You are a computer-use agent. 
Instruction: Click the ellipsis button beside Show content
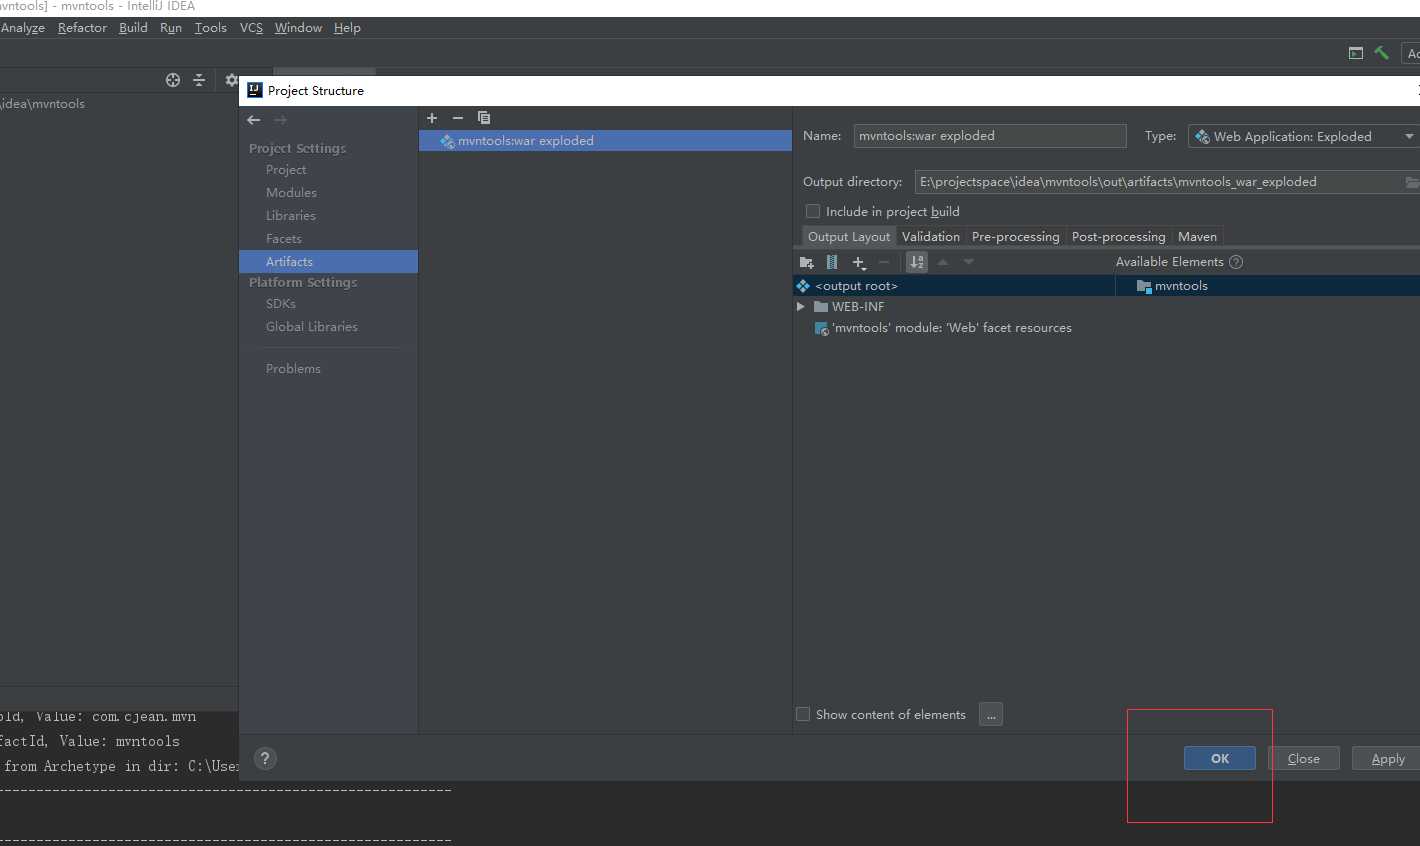[991, 714]
